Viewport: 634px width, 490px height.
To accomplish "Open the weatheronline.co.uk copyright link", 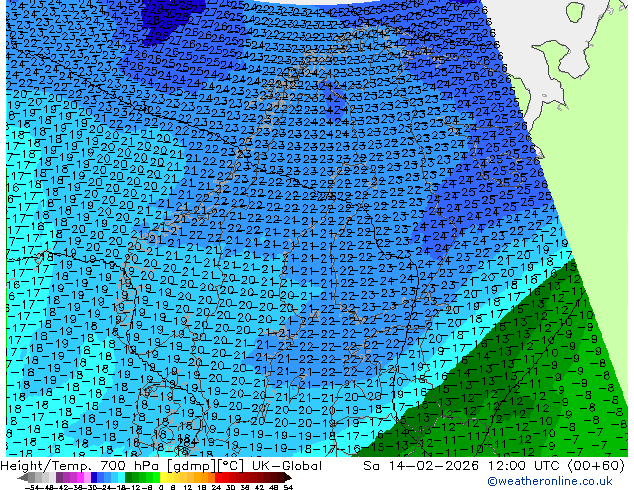I will point(549,481).
